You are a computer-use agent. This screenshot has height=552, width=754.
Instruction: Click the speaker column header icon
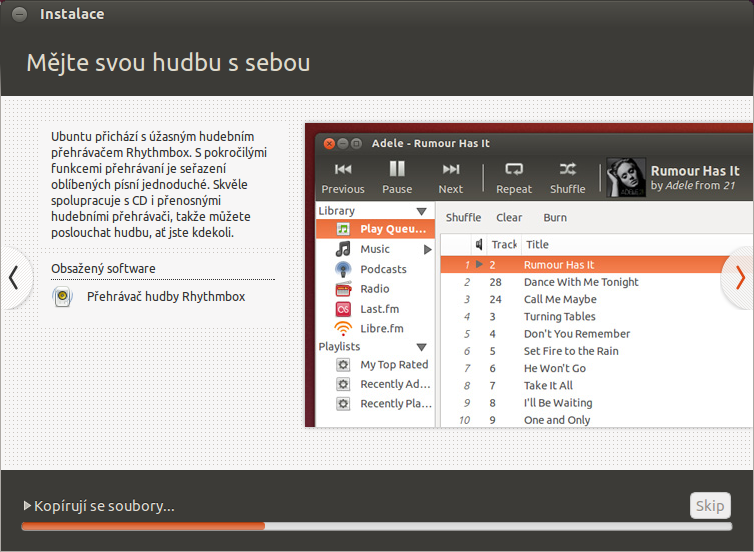pos(479,245)
